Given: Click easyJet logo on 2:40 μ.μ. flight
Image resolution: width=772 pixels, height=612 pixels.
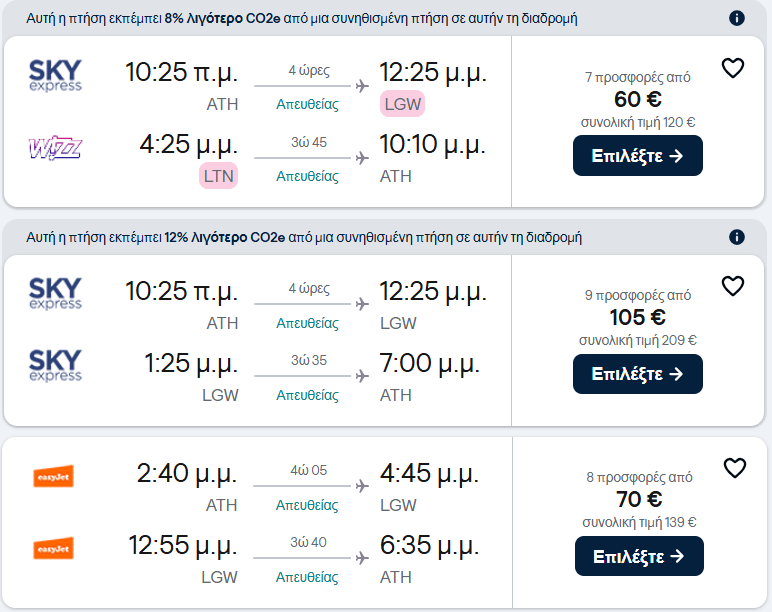Looking at the screenshot, I should (53, 476).
